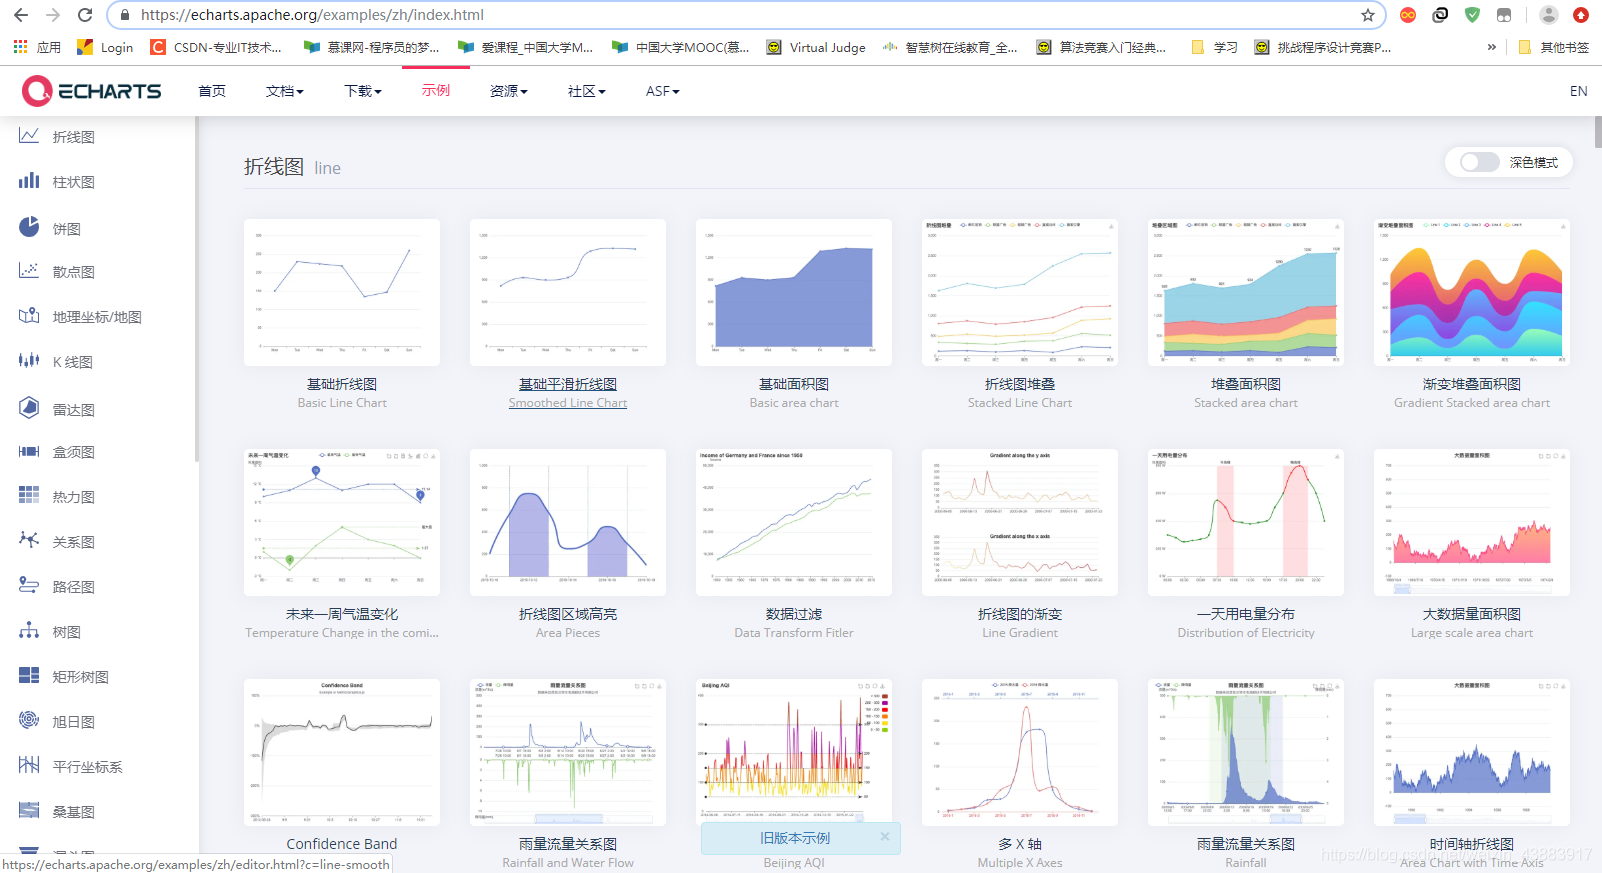Open the Smoothed Line Chart link

point(568,403)
